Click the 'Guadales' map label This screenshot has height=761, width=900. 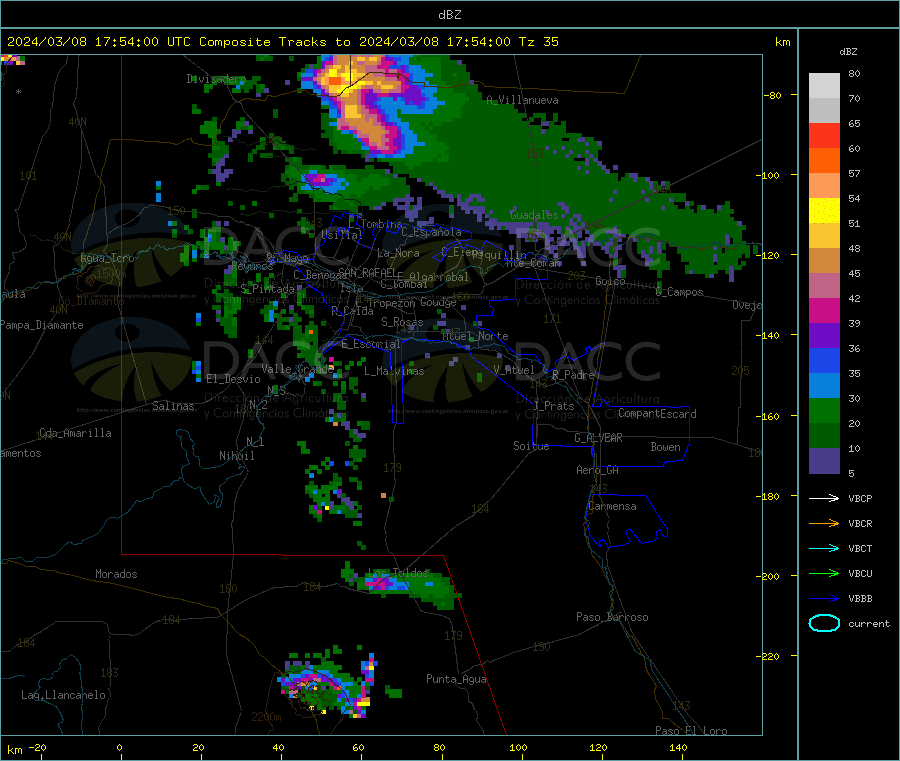534,215
